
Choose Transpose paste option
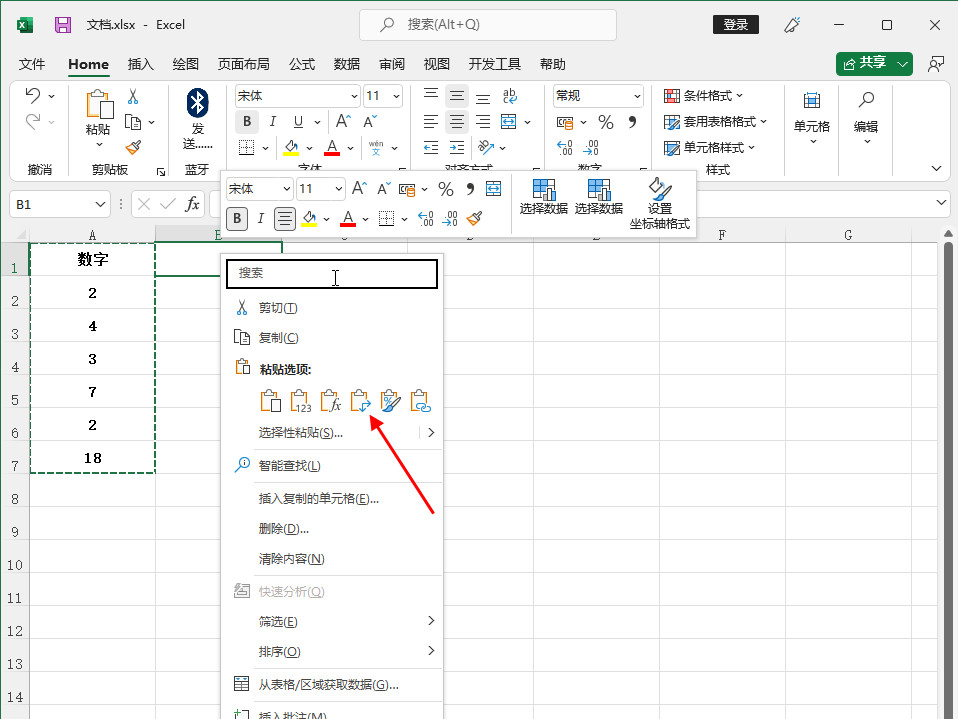pyautogui.click(x=360, y=401)
